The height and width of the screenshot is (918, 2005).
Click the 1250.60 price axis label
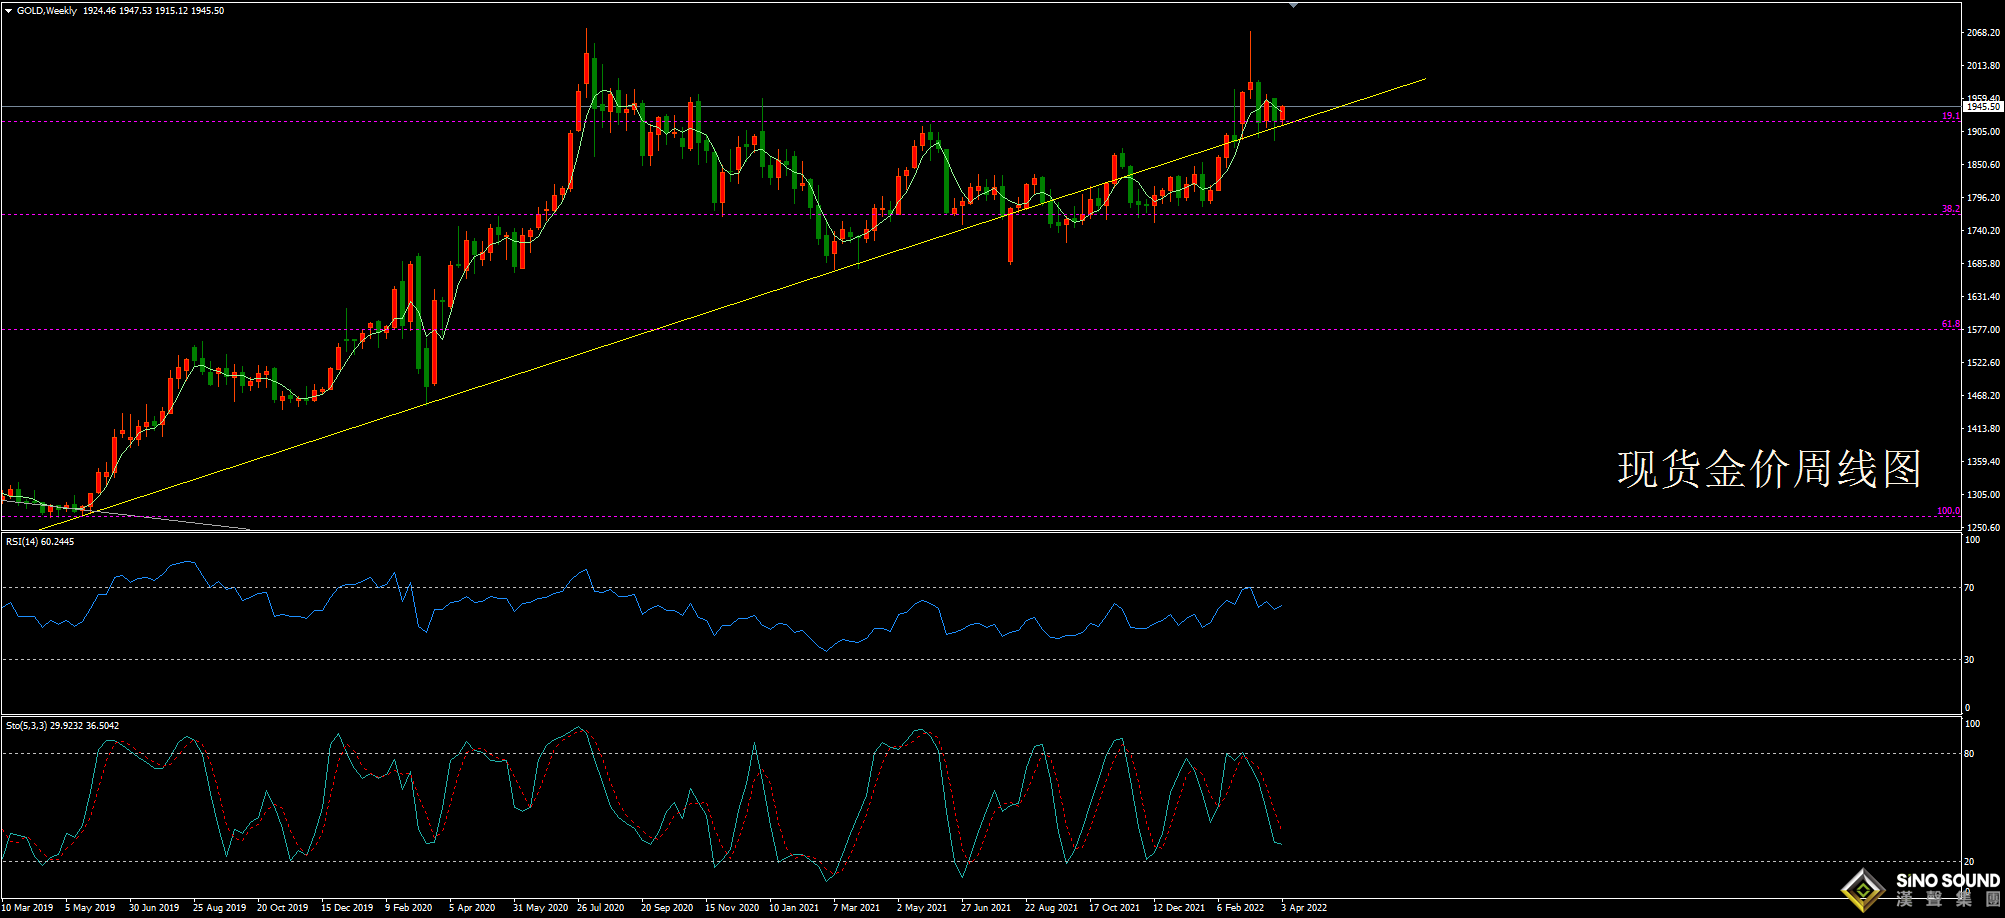point(1983,528)
